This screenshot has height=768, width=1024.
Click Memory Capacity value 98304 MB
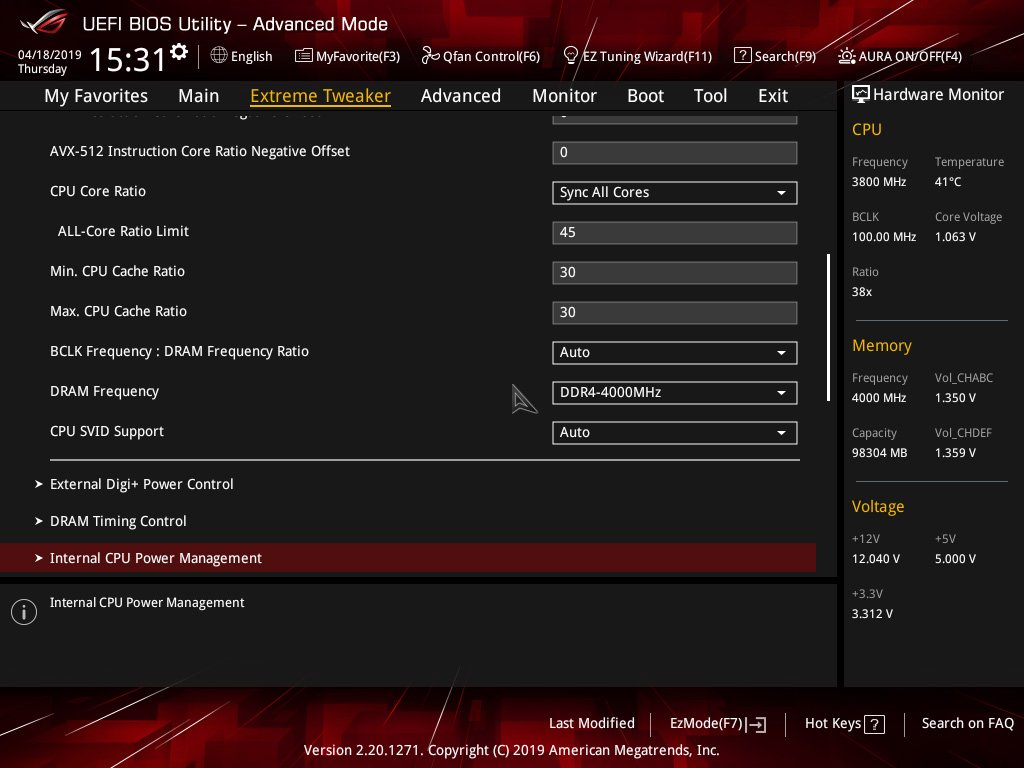tap(880, 453)
